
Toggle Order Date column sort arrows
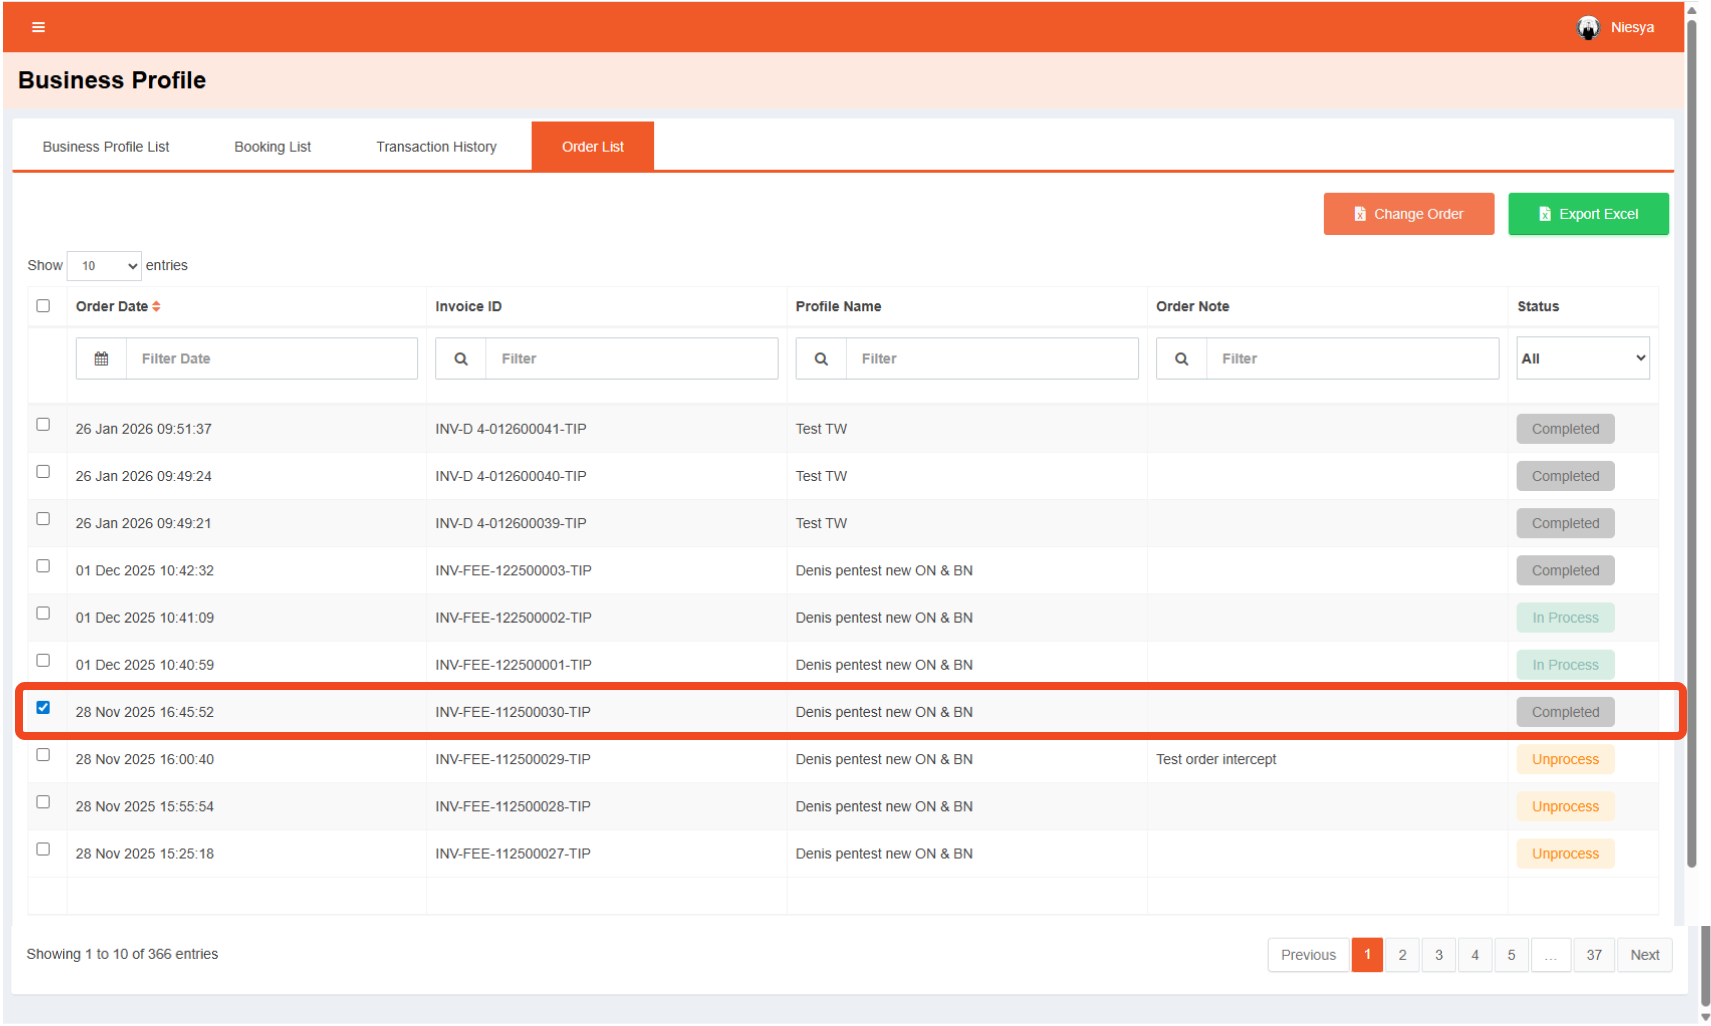pyautogui.click(x=156, y=307)
